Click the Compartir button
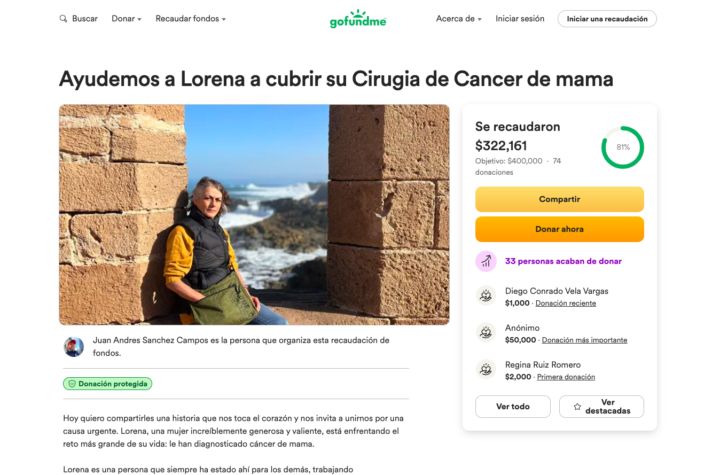The width and height of the screenshot is (720, 475). (x=559, y=199)
